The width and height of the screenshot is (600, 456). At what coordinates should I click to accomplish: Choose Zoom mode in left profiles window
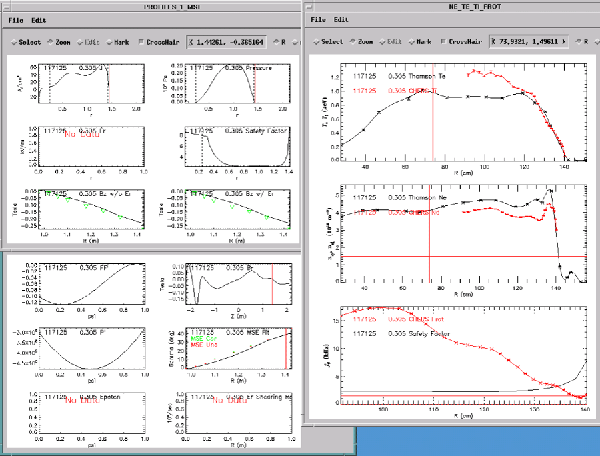pyautogui.click(x=59, y=42)
